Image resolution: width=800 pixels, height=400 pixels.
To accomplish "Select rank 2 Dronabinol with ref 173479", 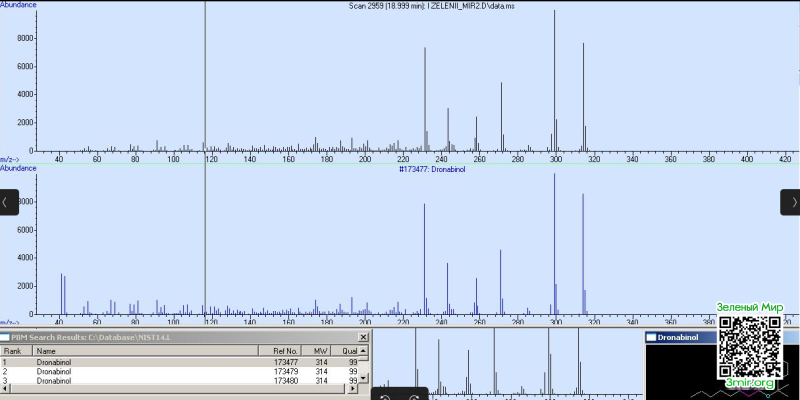I will pyautogui.click(x=179, y=371).
